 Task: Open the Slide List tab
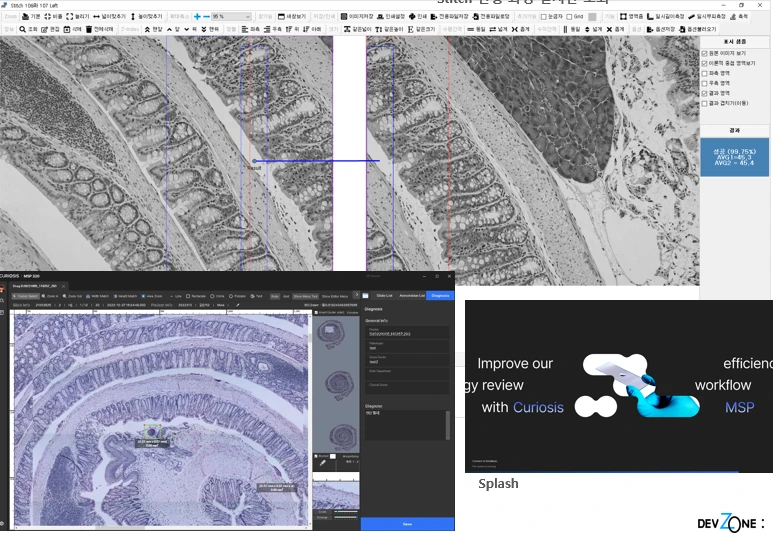(x=385, y=295)
